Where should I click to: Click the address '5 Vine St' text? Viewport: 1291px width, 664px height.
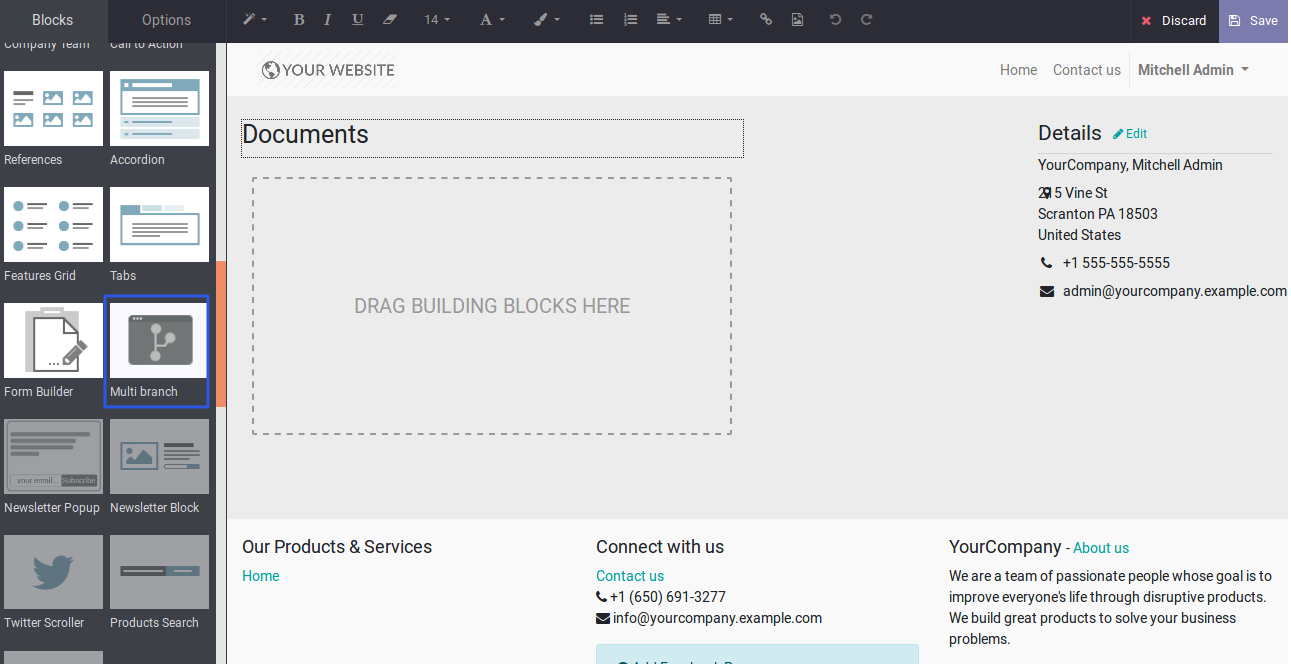coord(1080,193)
